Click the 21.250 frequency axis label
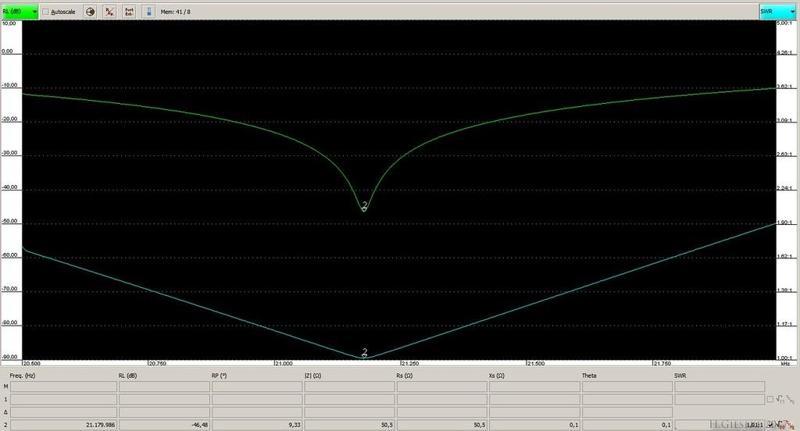 (x=410, y=364)
